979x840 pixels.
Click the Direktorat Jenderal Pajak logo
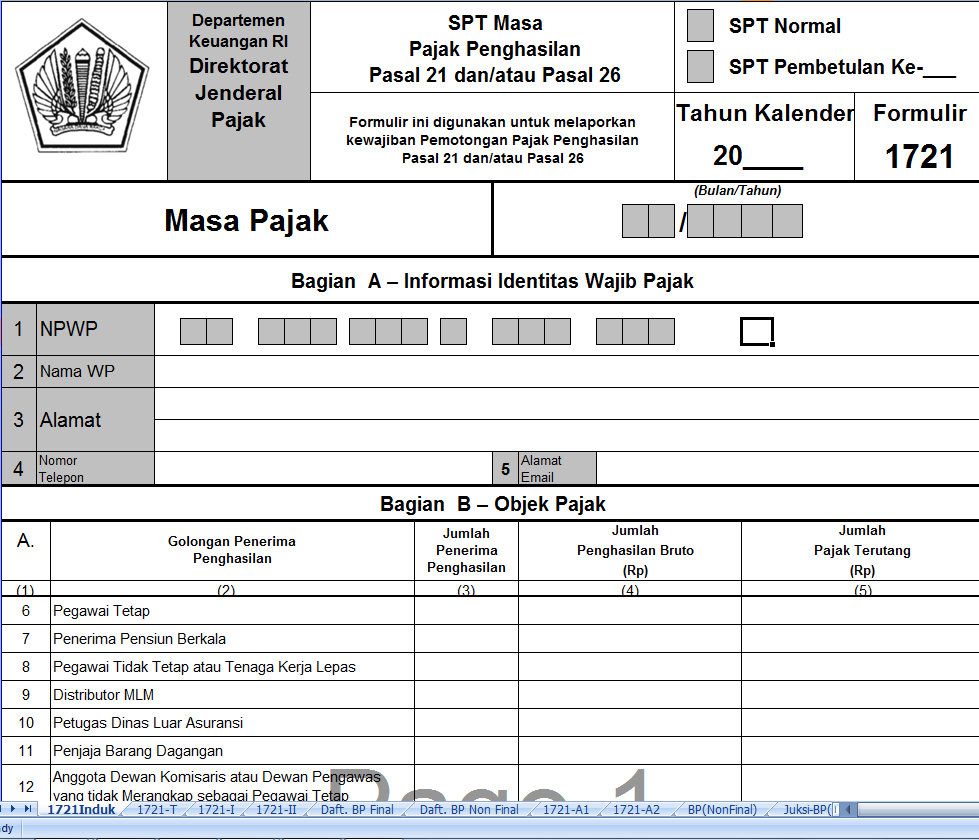point(82,86)
